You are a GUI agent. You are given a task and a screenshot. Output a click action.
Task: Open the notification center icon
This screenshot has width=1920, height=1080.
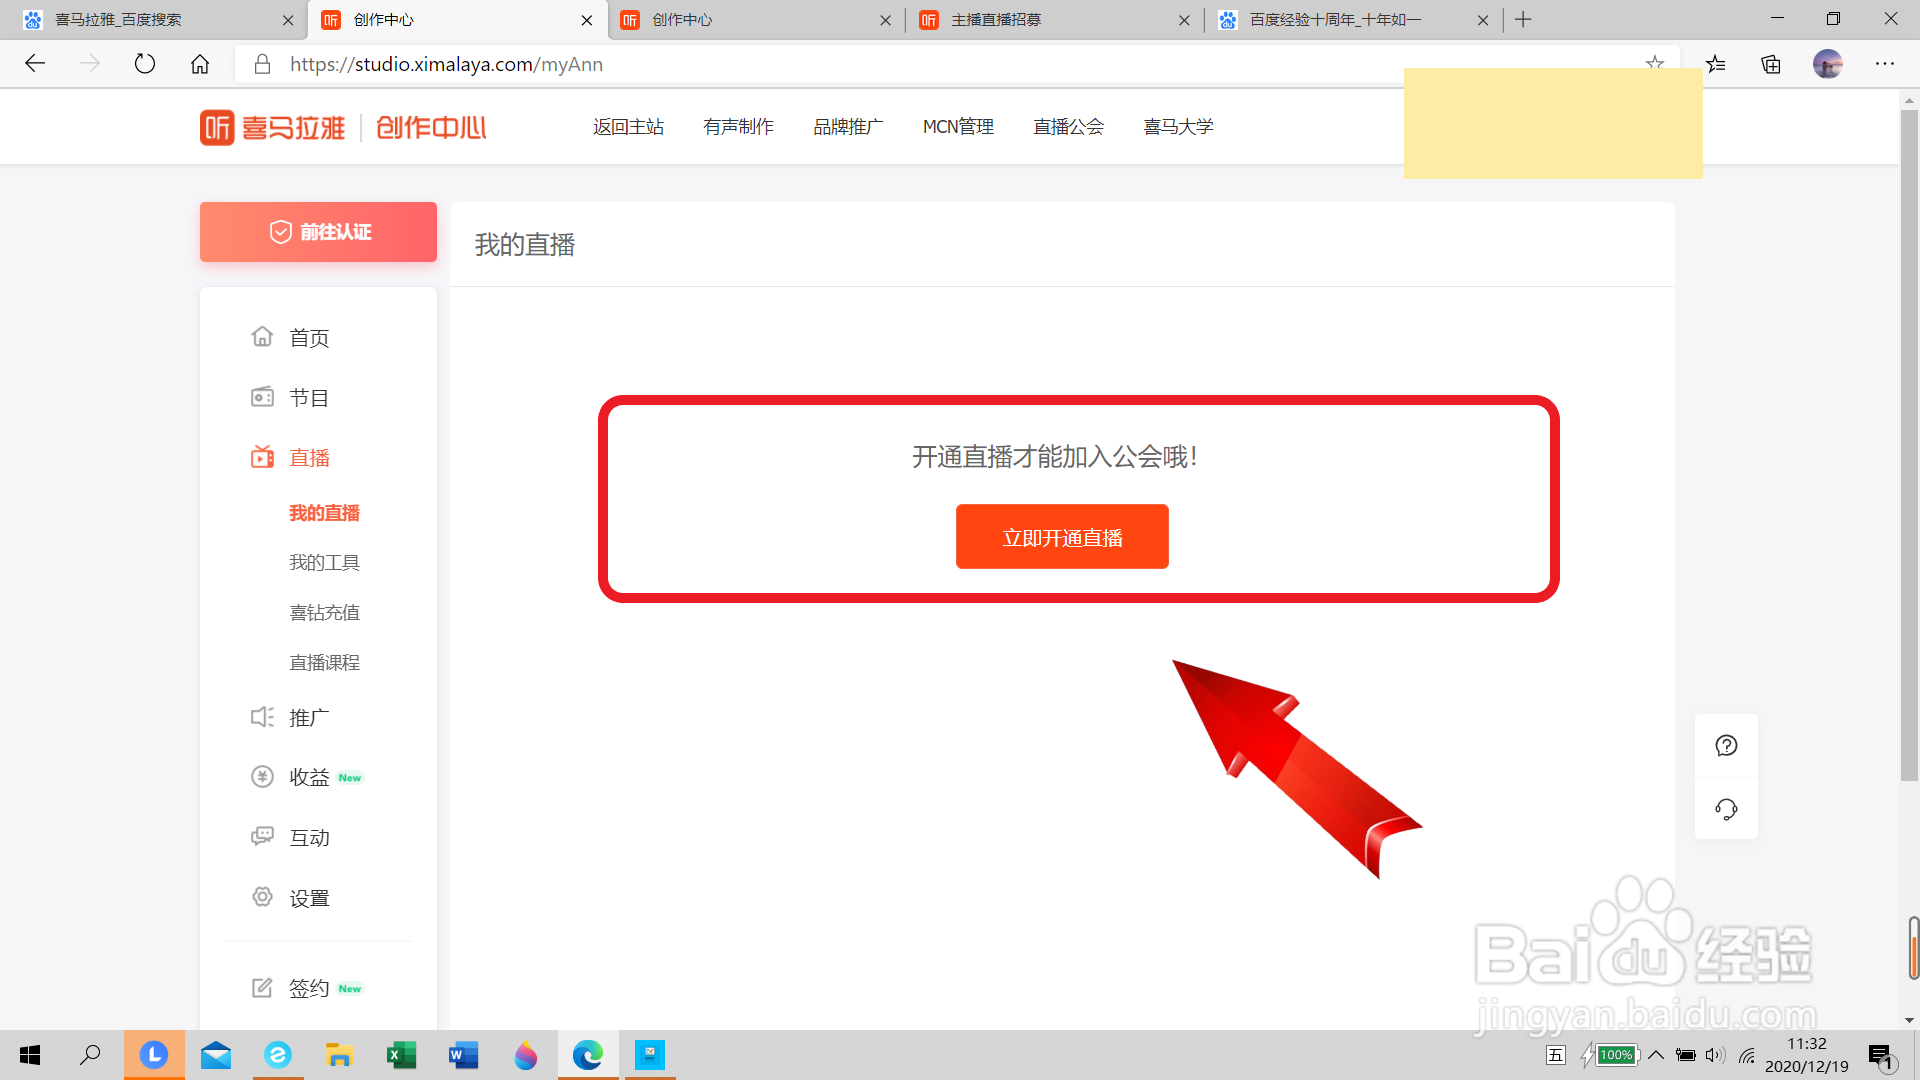click(1880, 1055)
